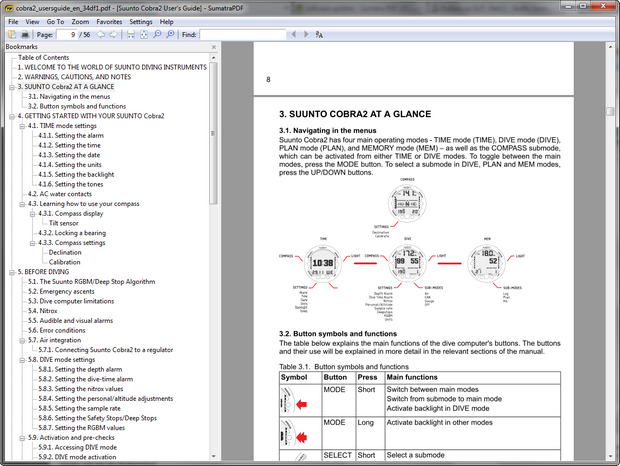Collapse 5.7. Air integration node

click(x=22, y=340)
